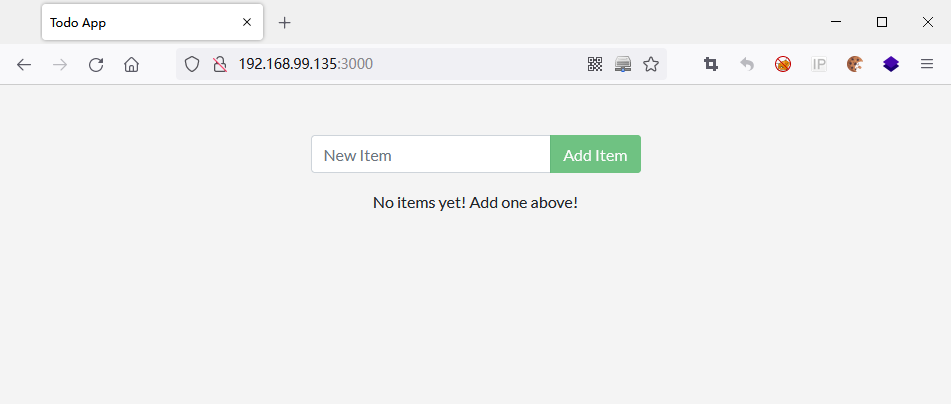Open a new browser tab
This screenshot has width=951, height=404.
point(285,22)
